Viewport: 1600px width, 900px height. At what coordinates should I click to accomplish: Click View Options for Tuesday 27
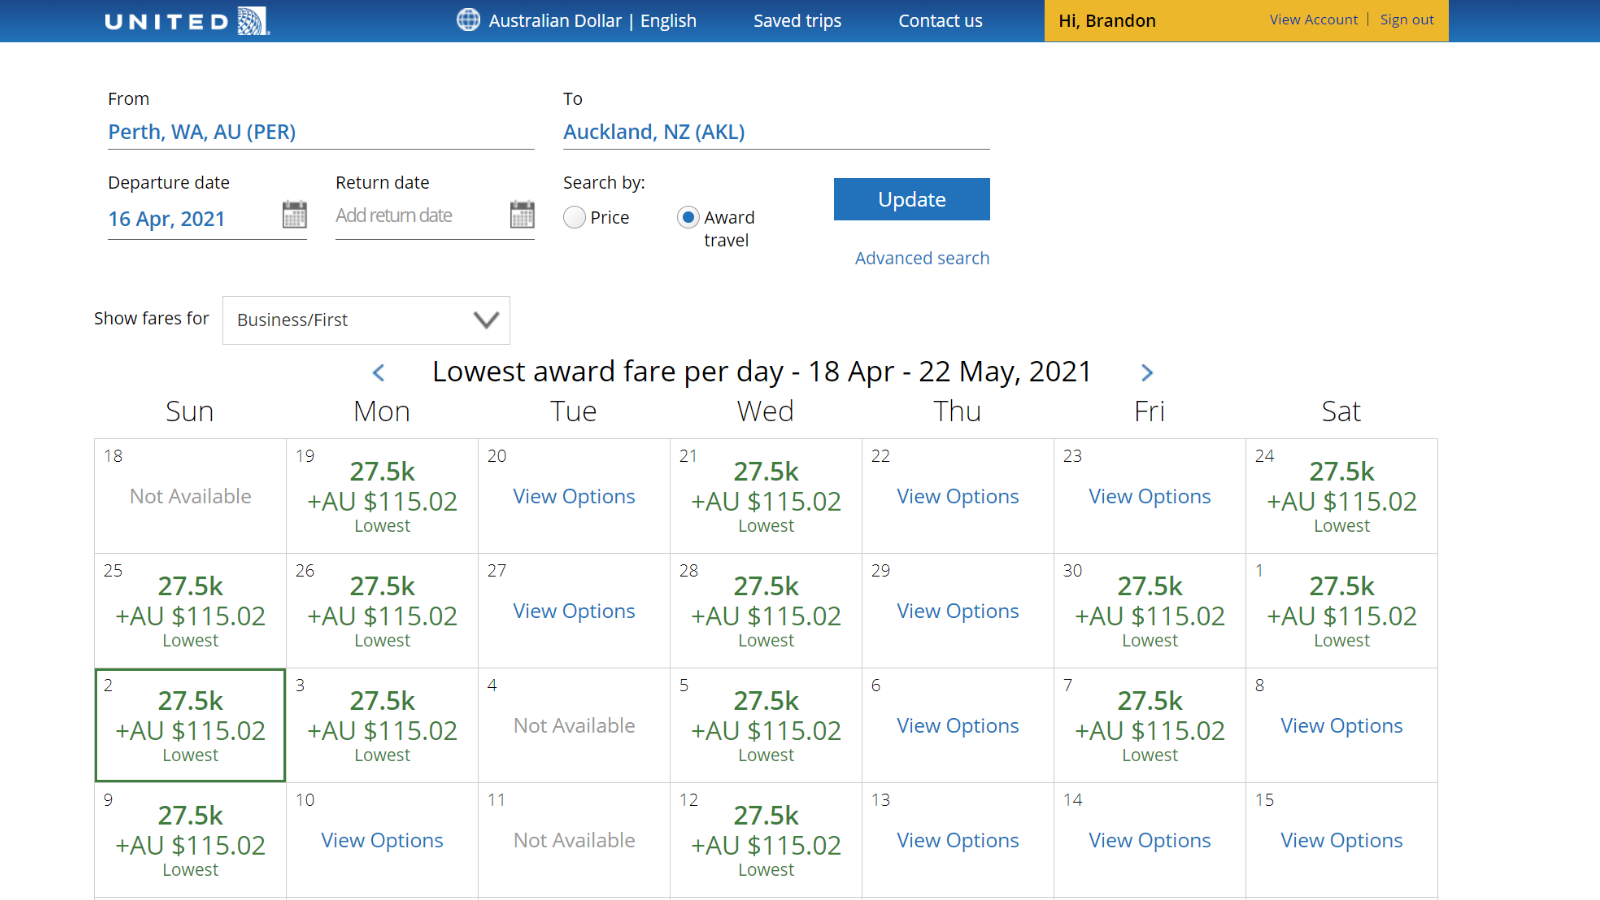tap(574, 611)
